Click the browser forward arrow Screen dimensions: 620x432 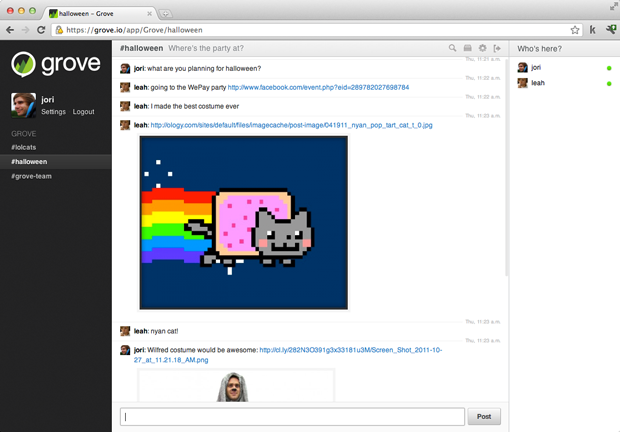25,30
